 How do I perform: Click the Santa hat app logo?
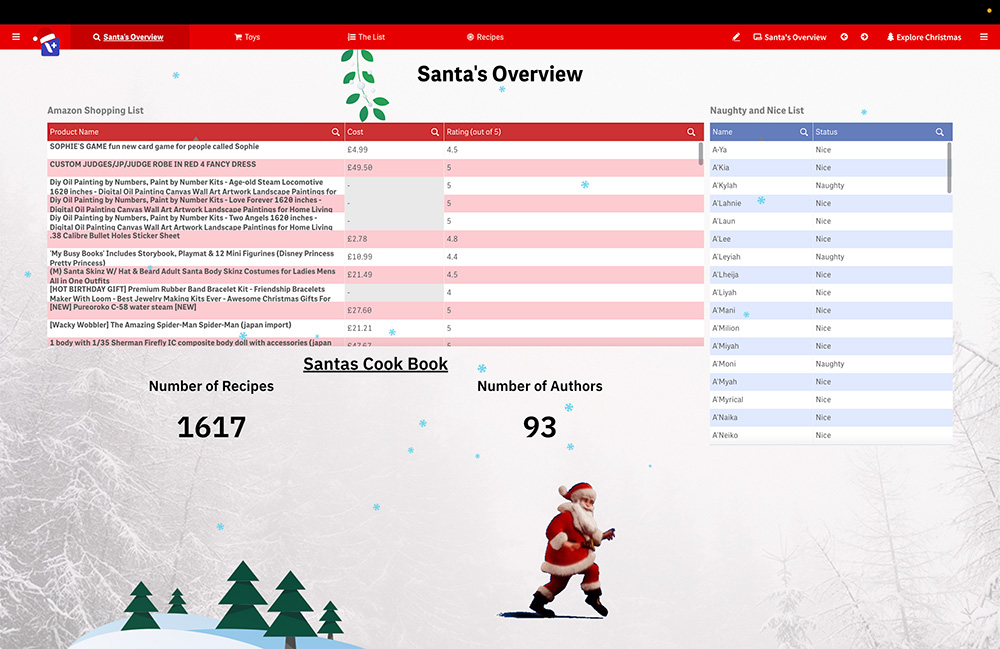tap(48, 43)
